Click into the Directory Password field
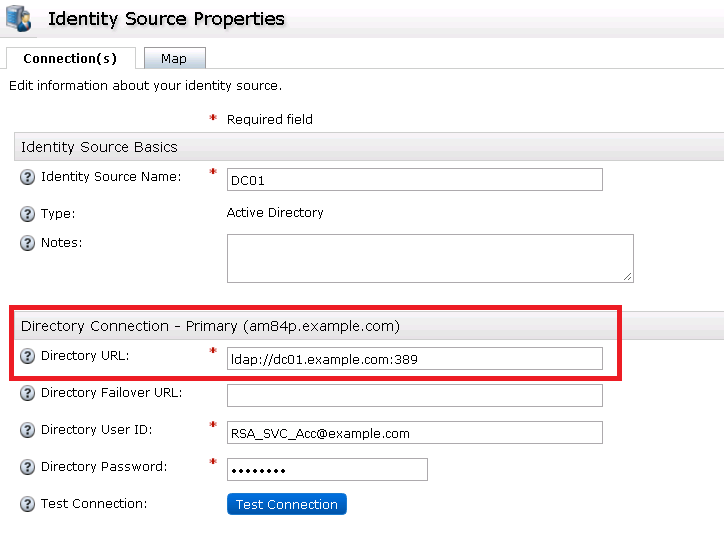This screenshot has height=536, width=724. pos(327,470)
